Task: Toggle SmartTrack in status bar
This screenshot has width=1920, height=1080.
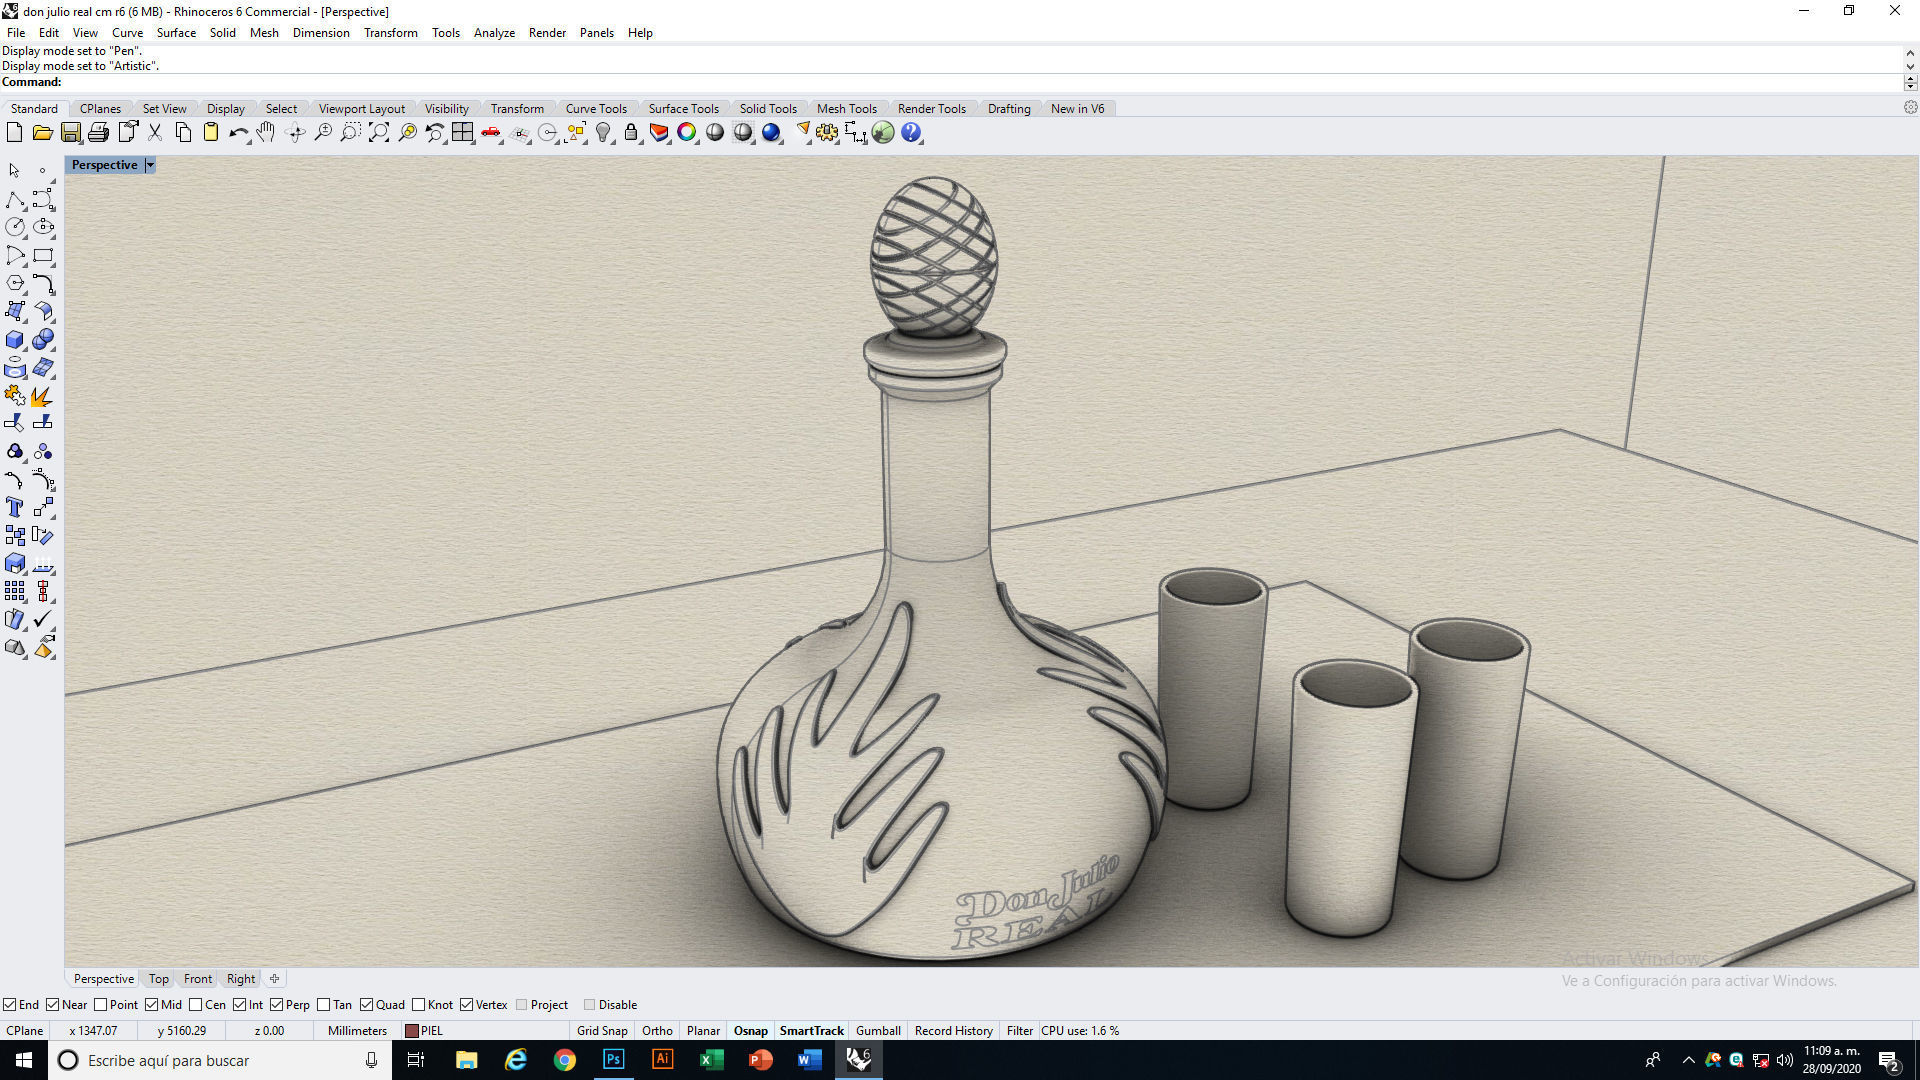Action: point(811,1031)
